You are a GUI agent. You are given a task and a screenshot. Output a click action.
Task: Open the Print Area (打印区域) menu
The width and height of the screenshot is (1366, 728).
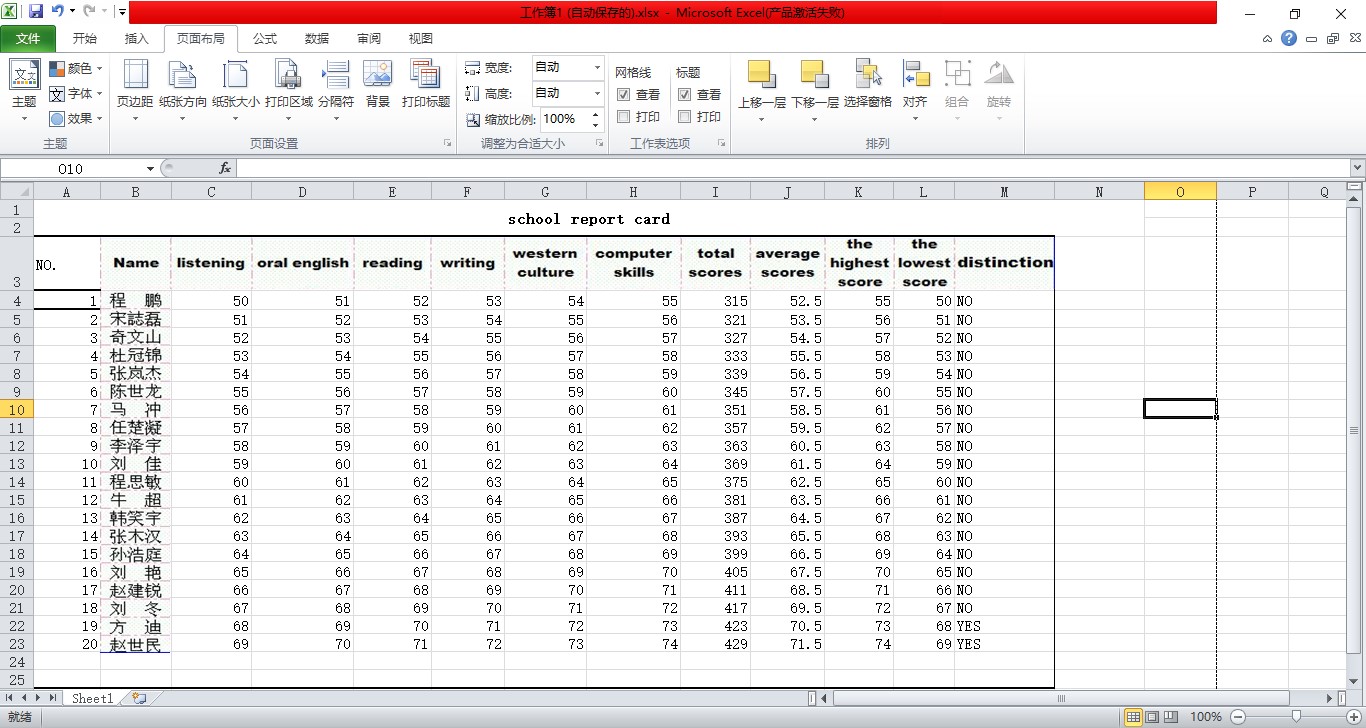[x=289, y=90]
